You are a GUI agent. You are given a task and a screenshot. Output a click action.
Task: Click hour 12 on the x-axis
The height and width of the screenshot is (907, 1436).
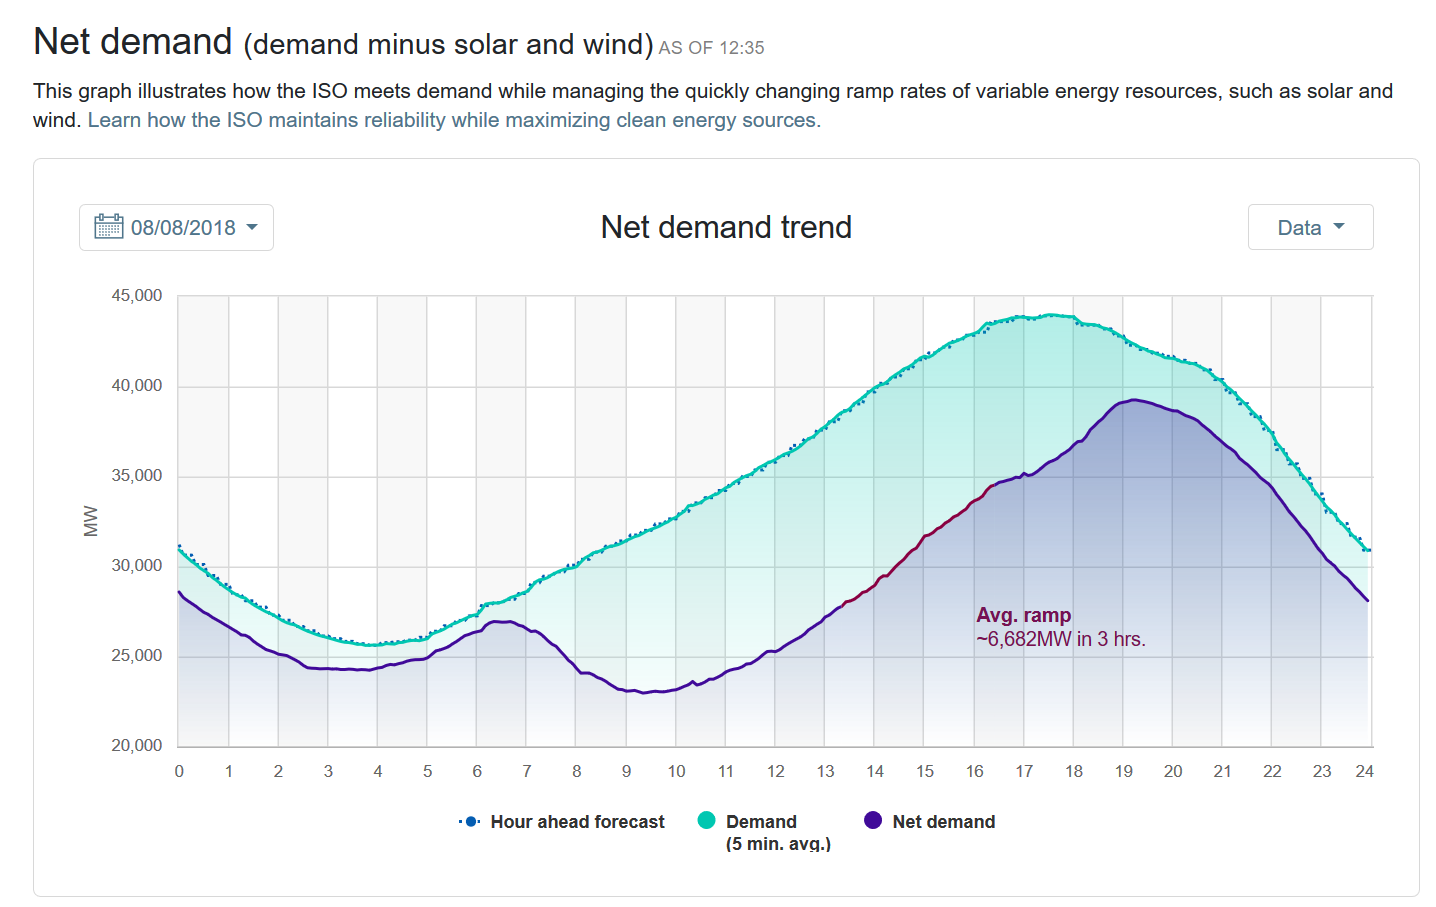(x=775, y=772)
